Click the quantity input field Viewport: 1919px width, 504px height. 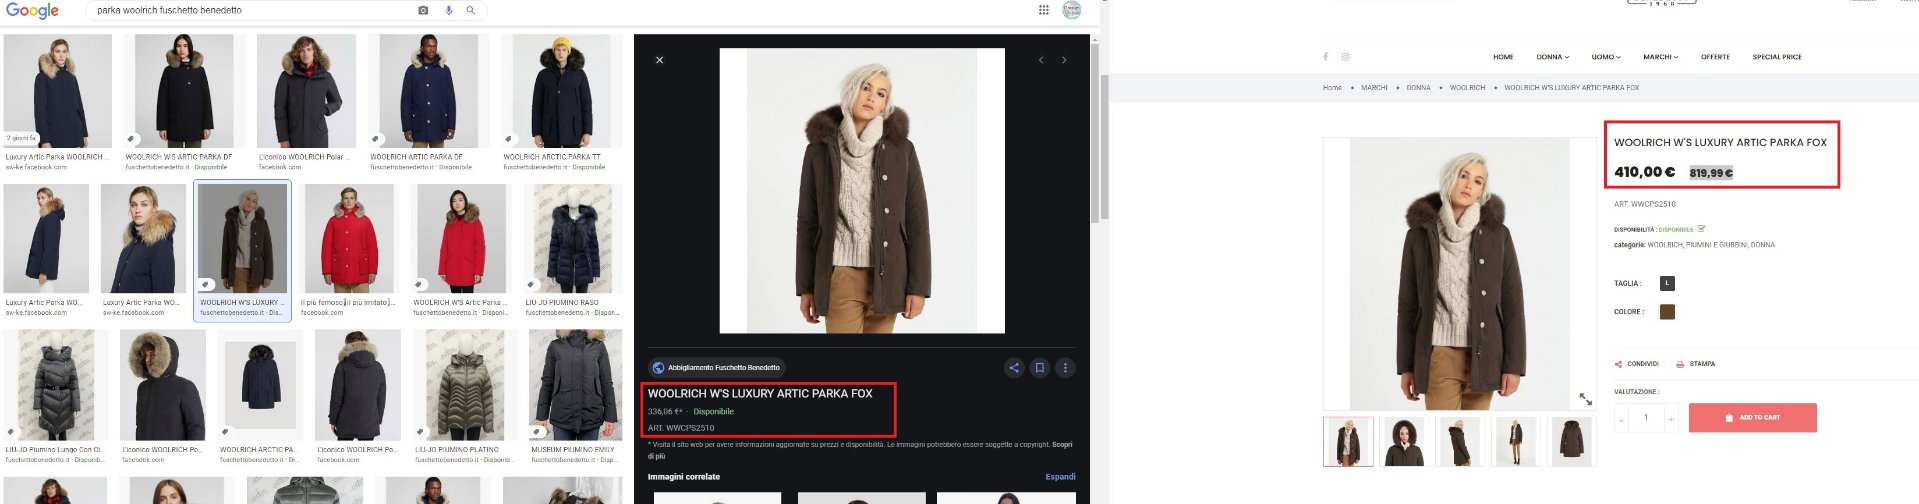1646,418
